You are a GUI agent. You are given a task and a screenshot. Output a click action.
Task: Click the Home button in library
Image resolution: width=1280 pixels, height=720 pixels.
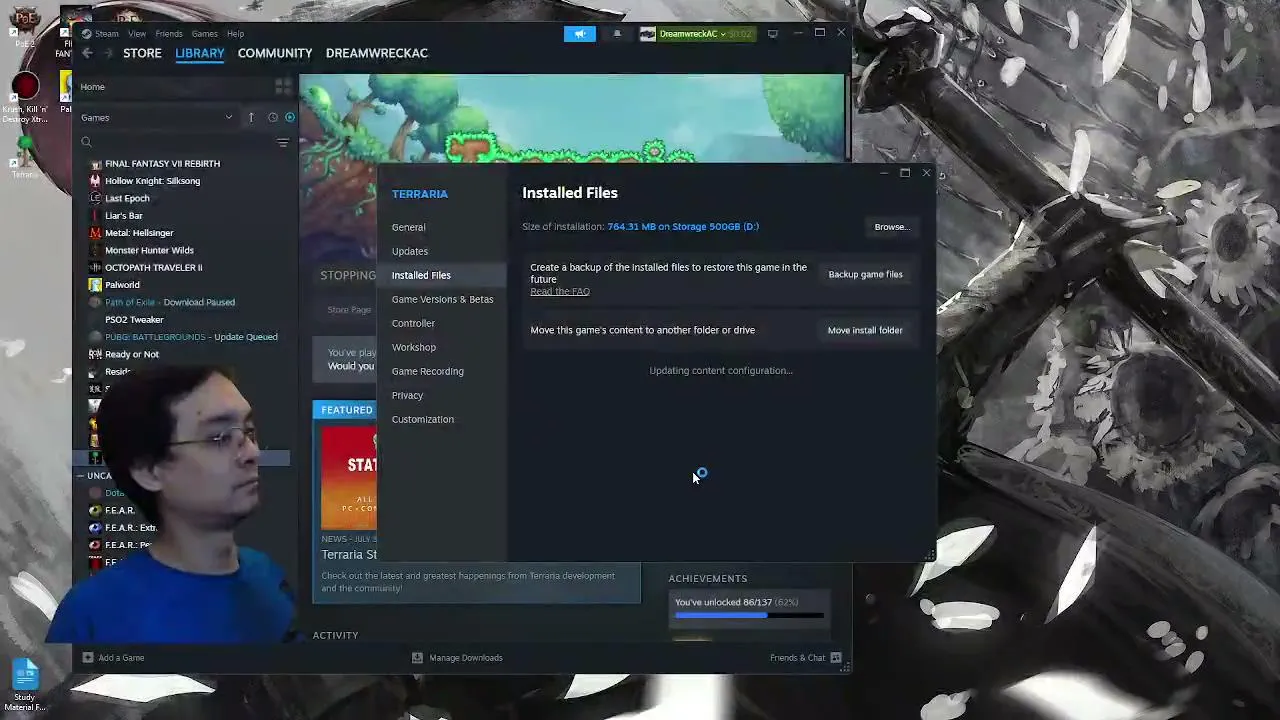[x=92, y=87]
